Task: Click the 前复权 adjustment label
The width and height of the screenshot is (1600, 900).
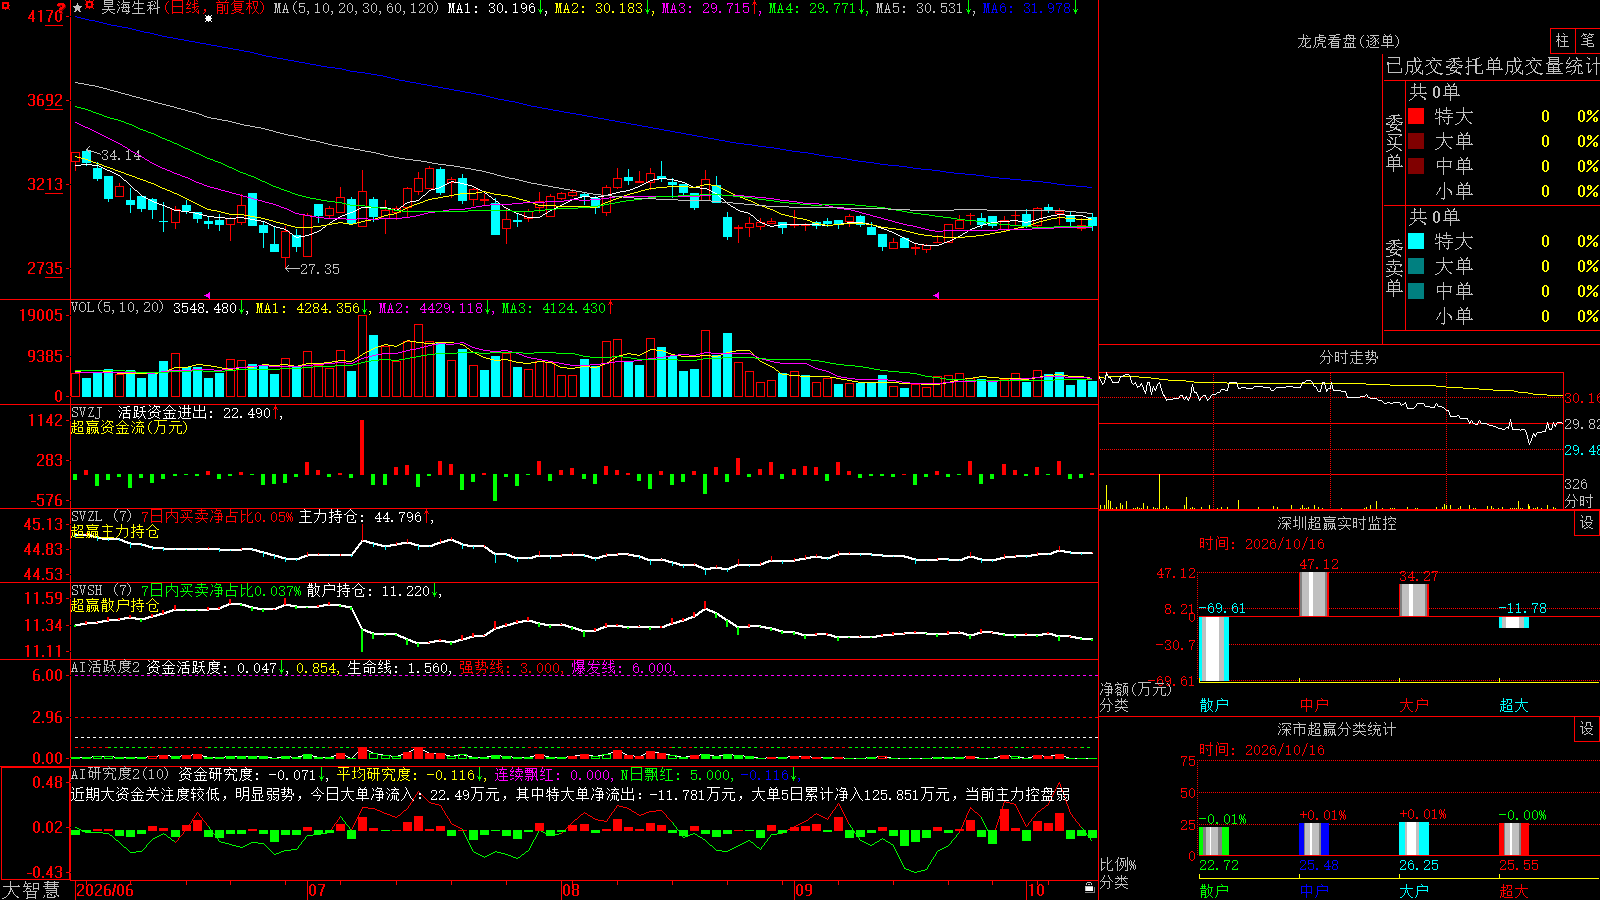Action: coord(238,8)
